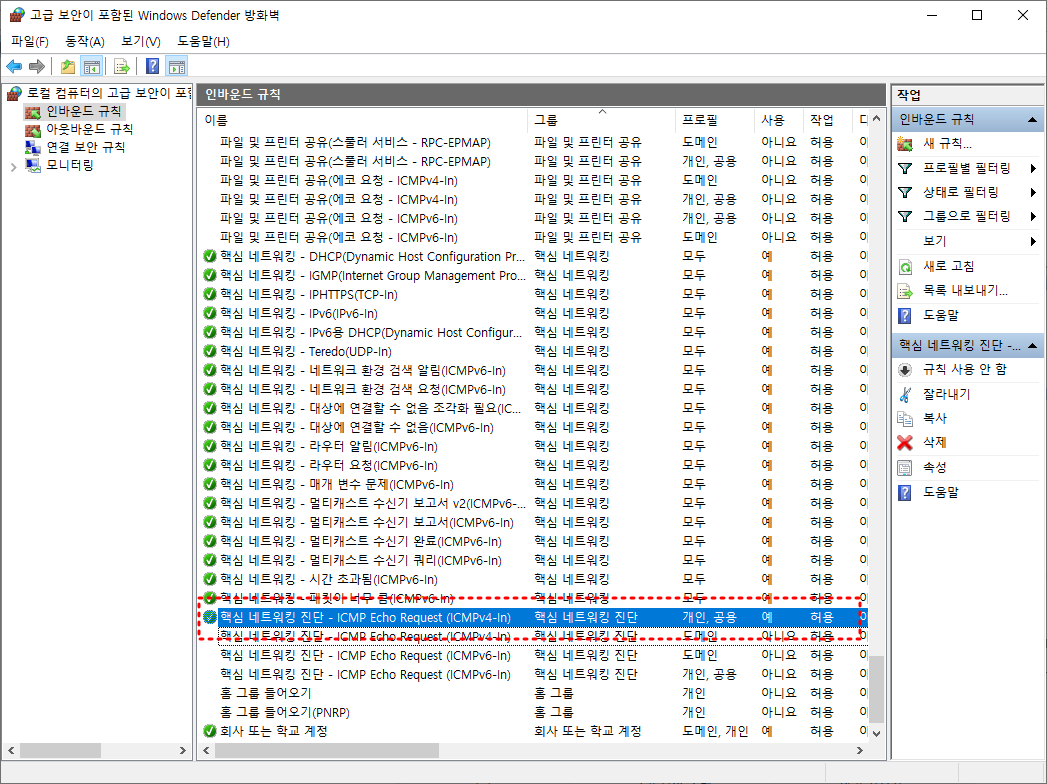Click the firewall icon beside 인바운드 규칙 tree node
The width and height of the screenshot is (1047, 784).
click(33, 111)
